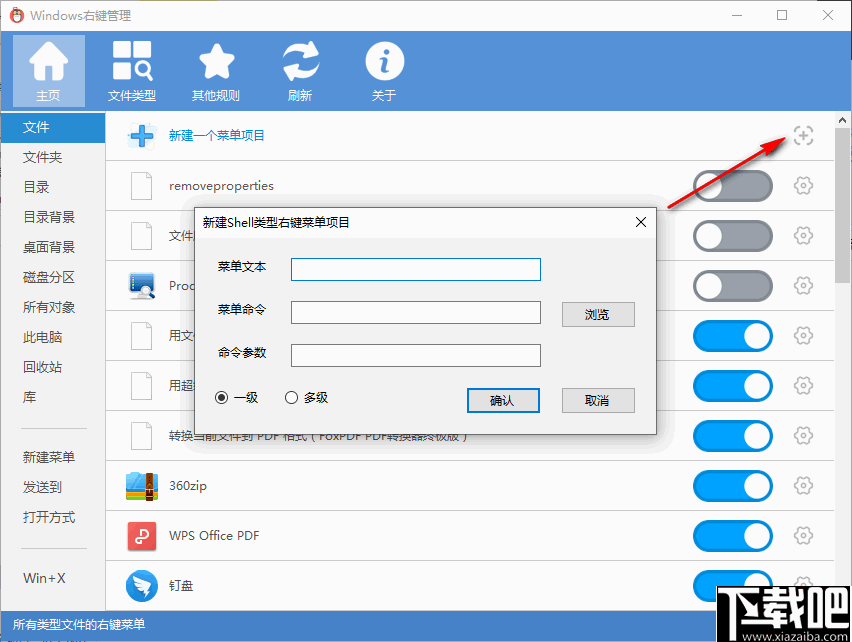852x642 pixels.
Task: Click the 钉盘 app icon in the list
Action: (x=141, y=586)
